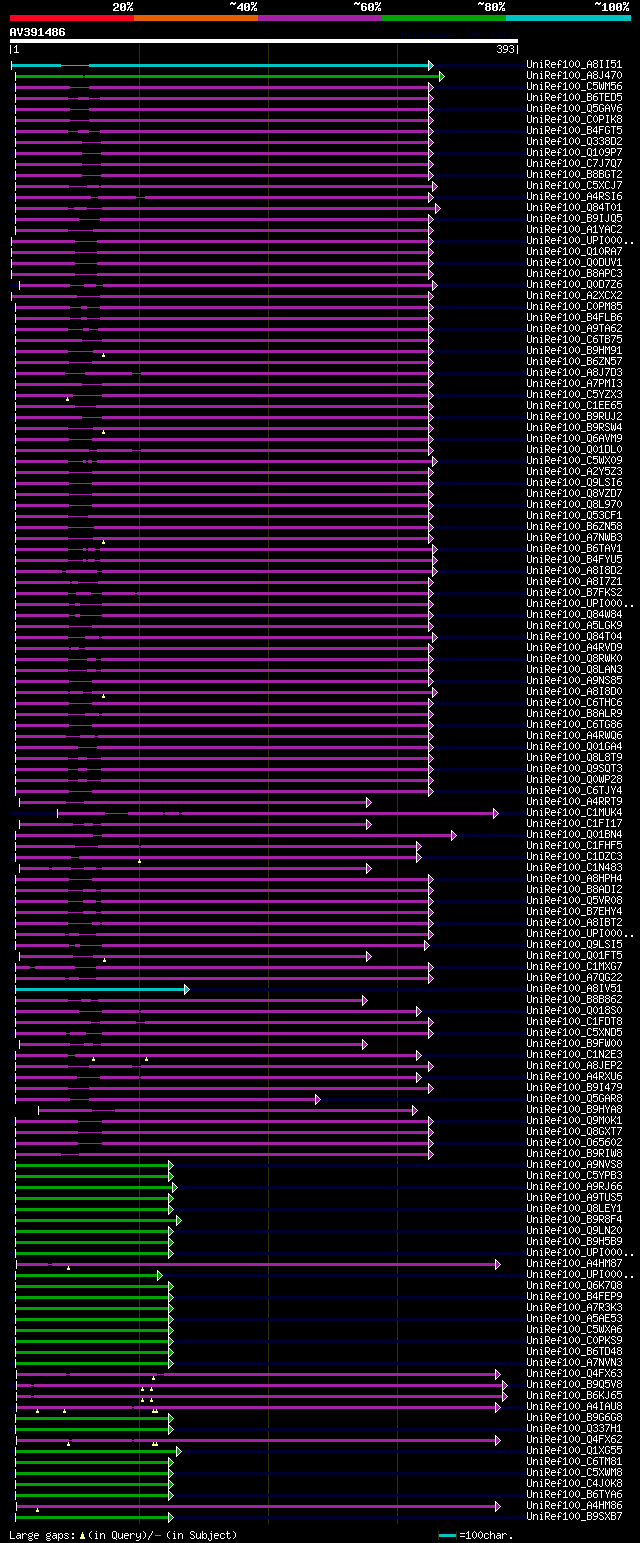This screenshot has width=640, height=1543.
Task: Select the UniRef100_B9Q5V8 label
Action: click(575, 1385)
